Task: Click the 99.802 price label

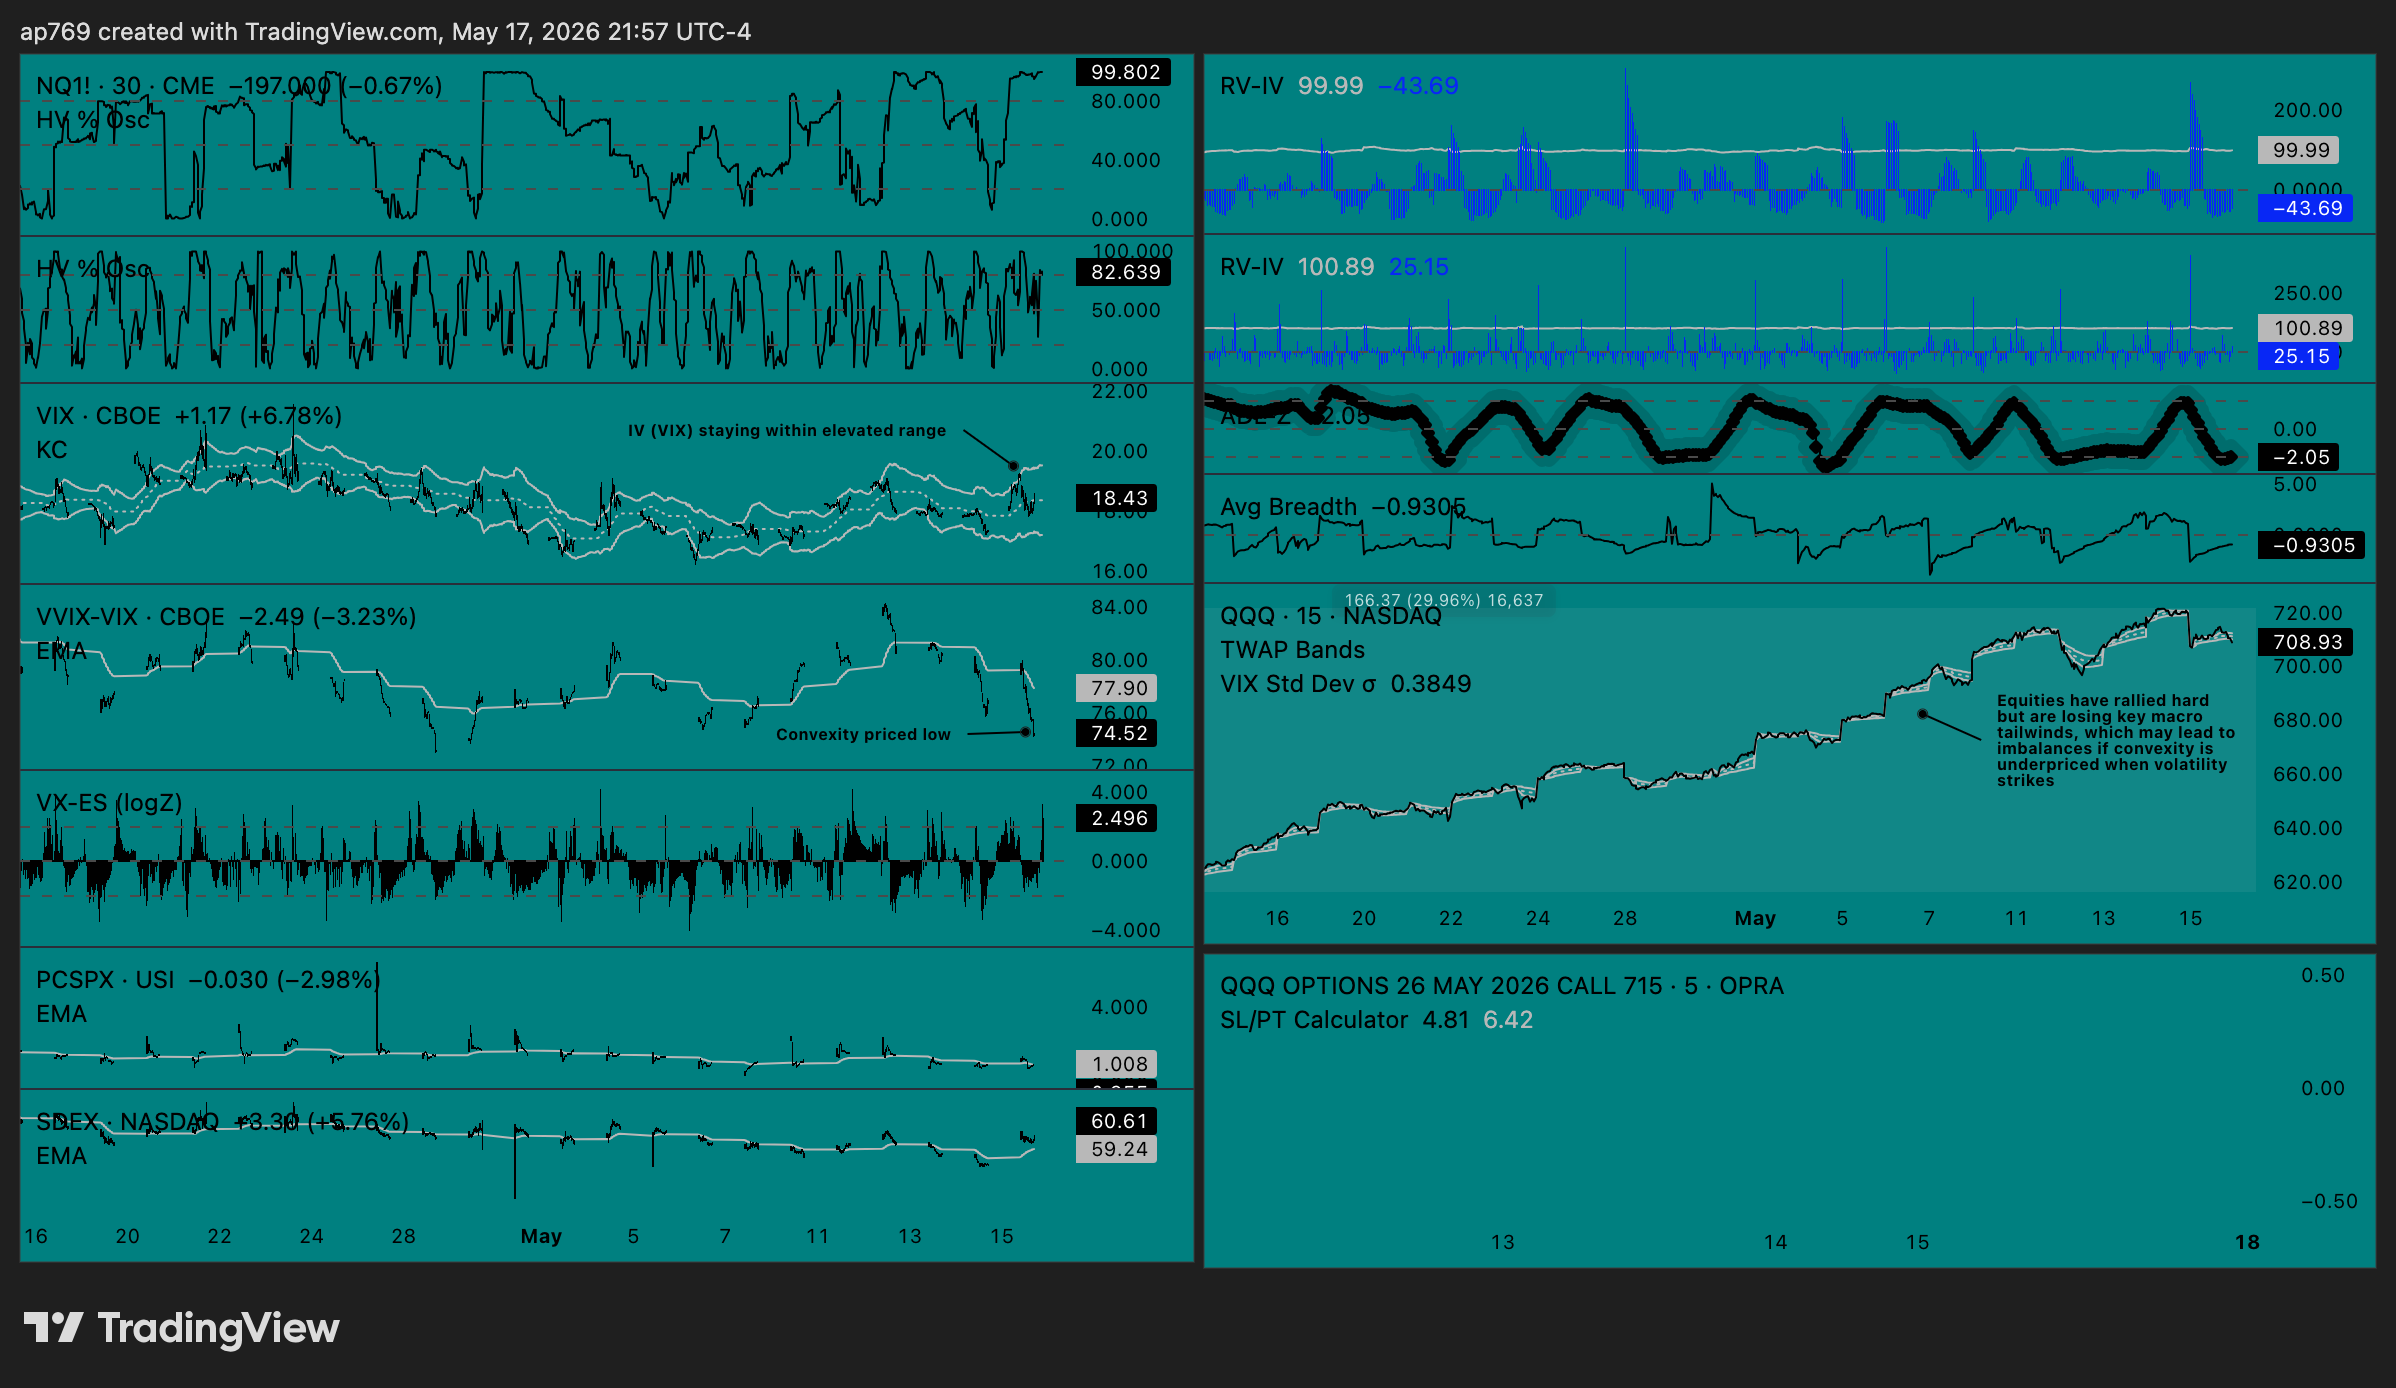Action: pyautogui.click(x=1125, y=72)
